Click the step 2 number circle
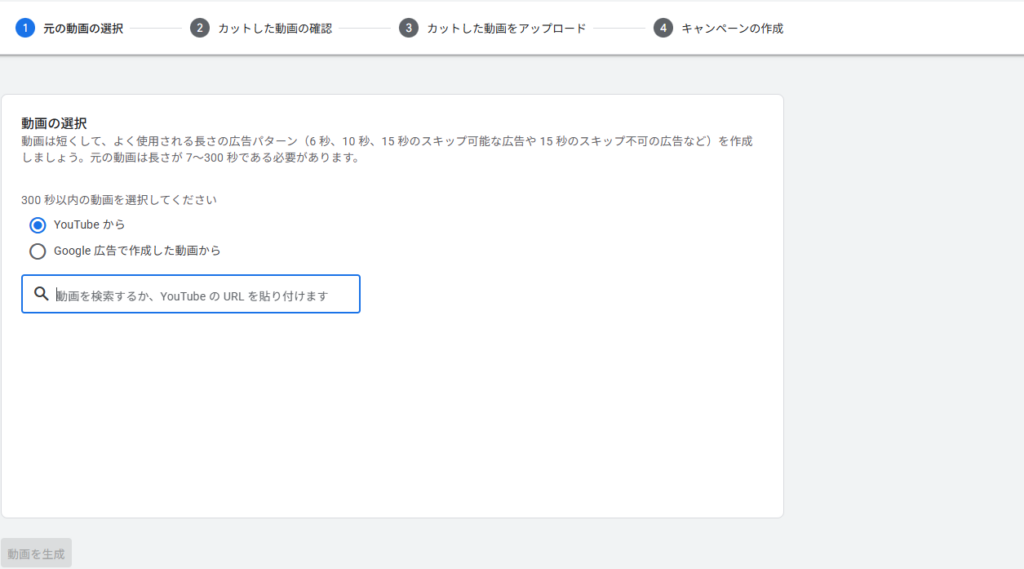 [x=199, y=28]
